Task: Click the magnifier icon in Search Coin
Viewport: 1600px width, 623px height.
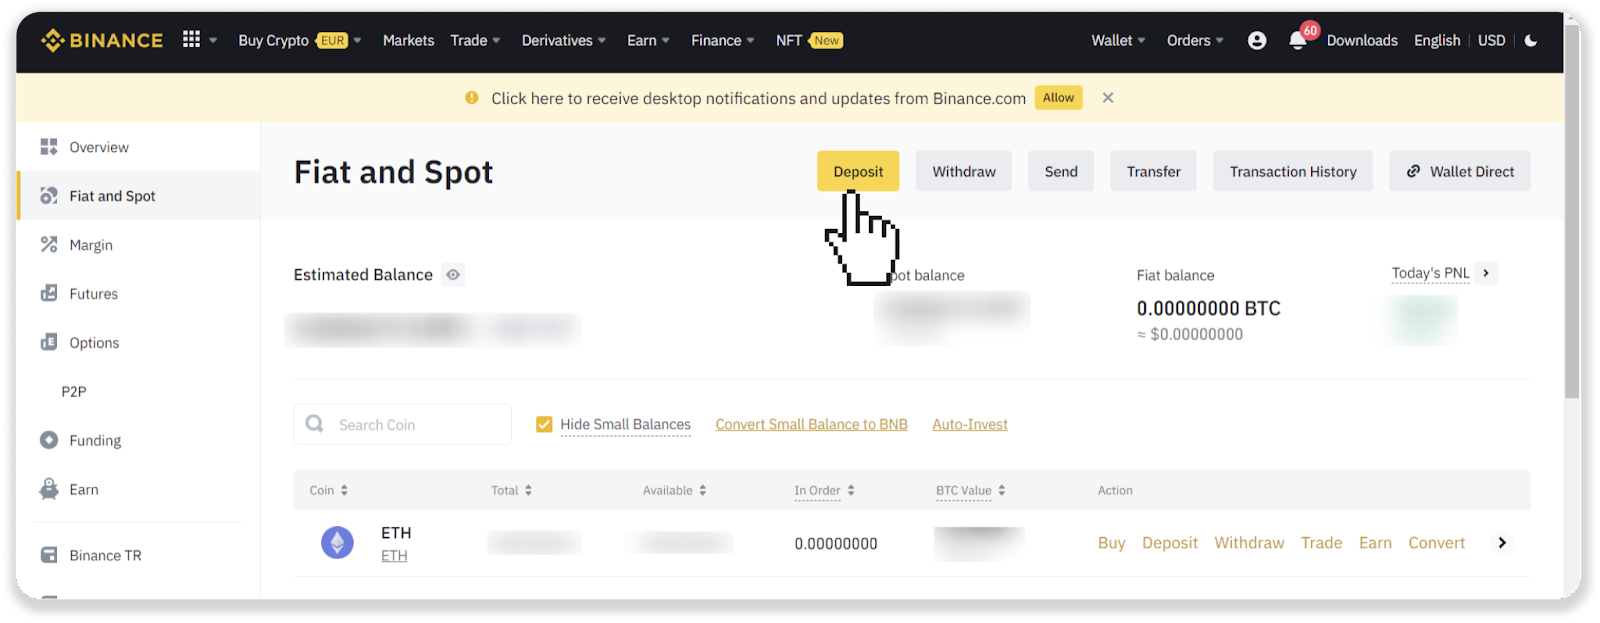Action: [315, 424]
